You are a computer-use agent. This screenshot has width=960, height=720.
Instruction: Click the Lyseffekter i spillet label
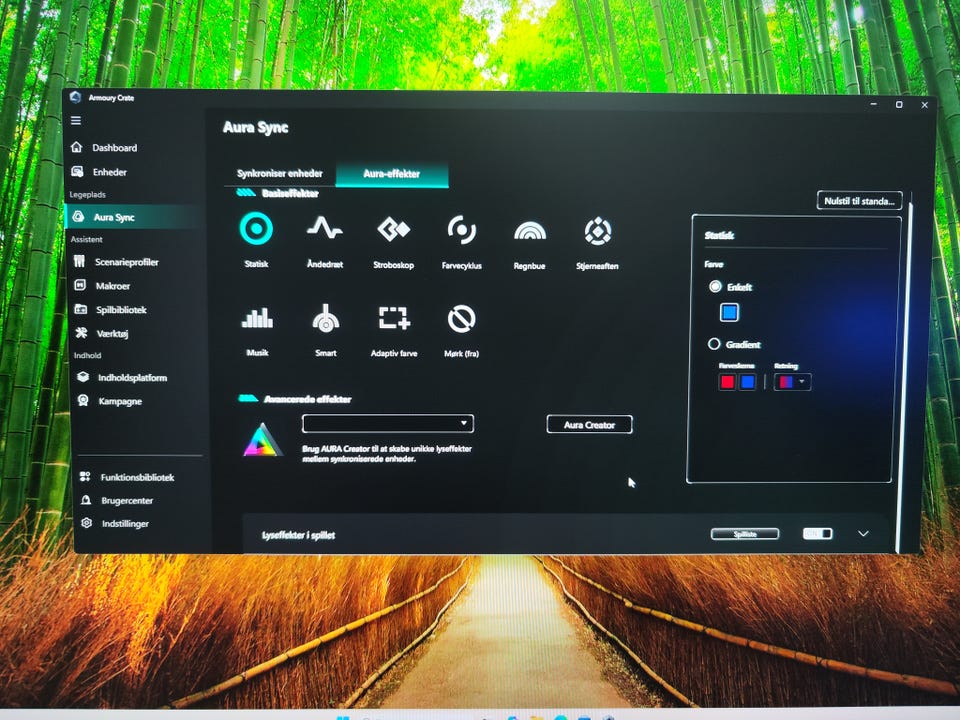point(298,535)
